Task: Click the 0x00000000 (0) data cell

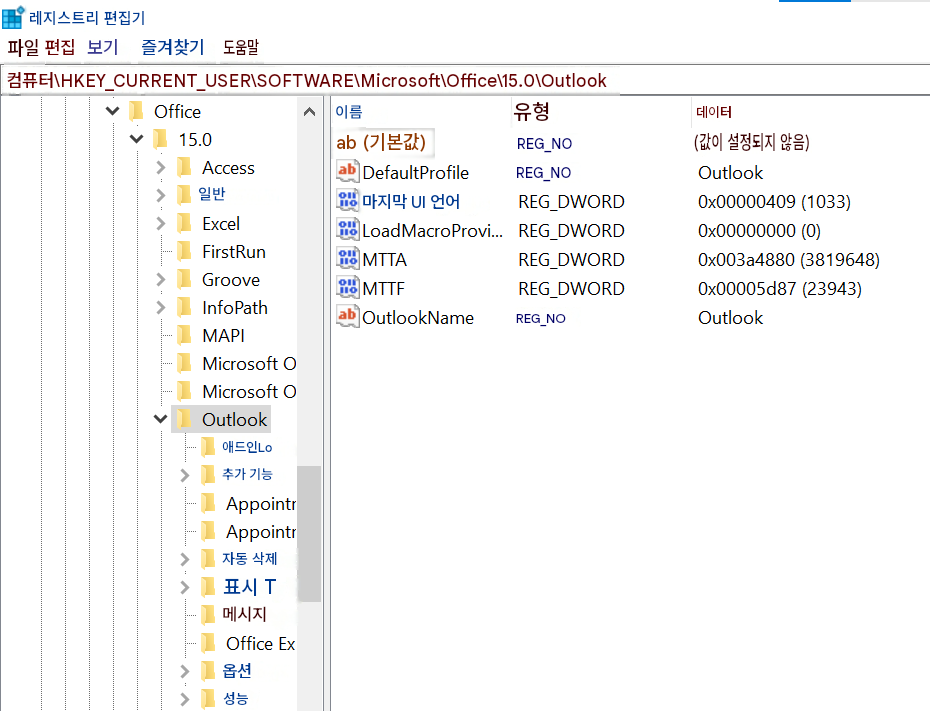Action: [759, 231]
